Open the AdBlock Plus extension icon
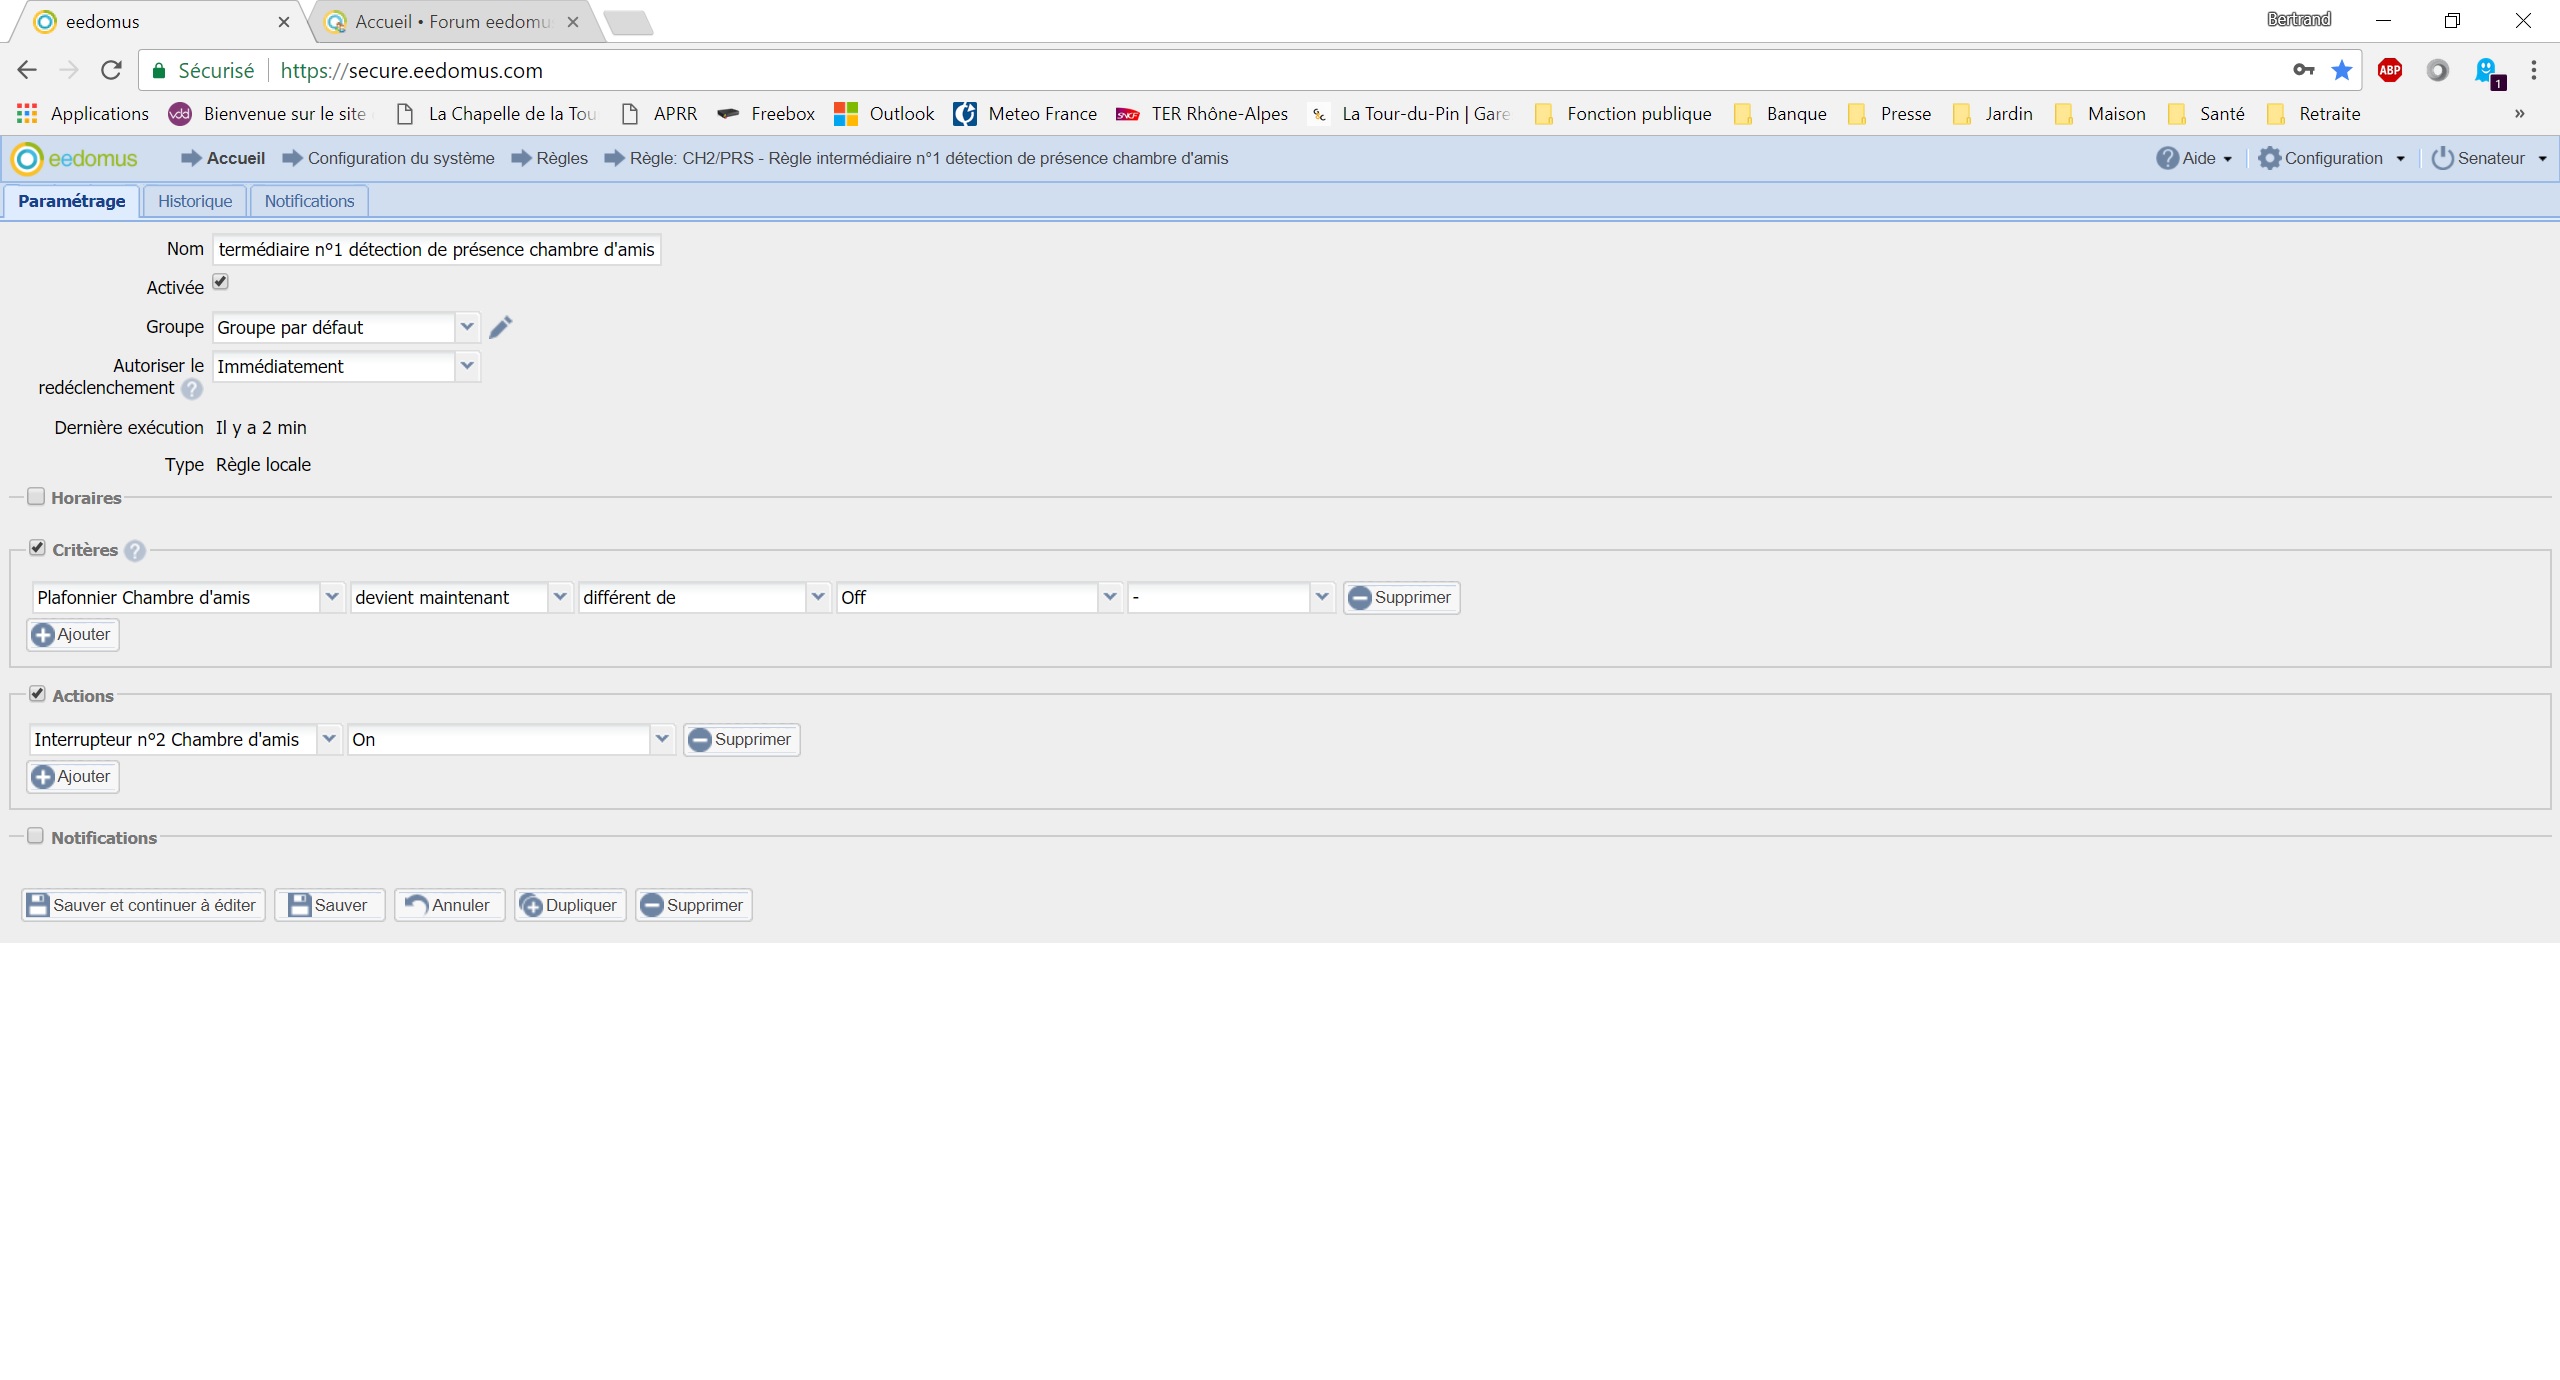 (2390, 70)
